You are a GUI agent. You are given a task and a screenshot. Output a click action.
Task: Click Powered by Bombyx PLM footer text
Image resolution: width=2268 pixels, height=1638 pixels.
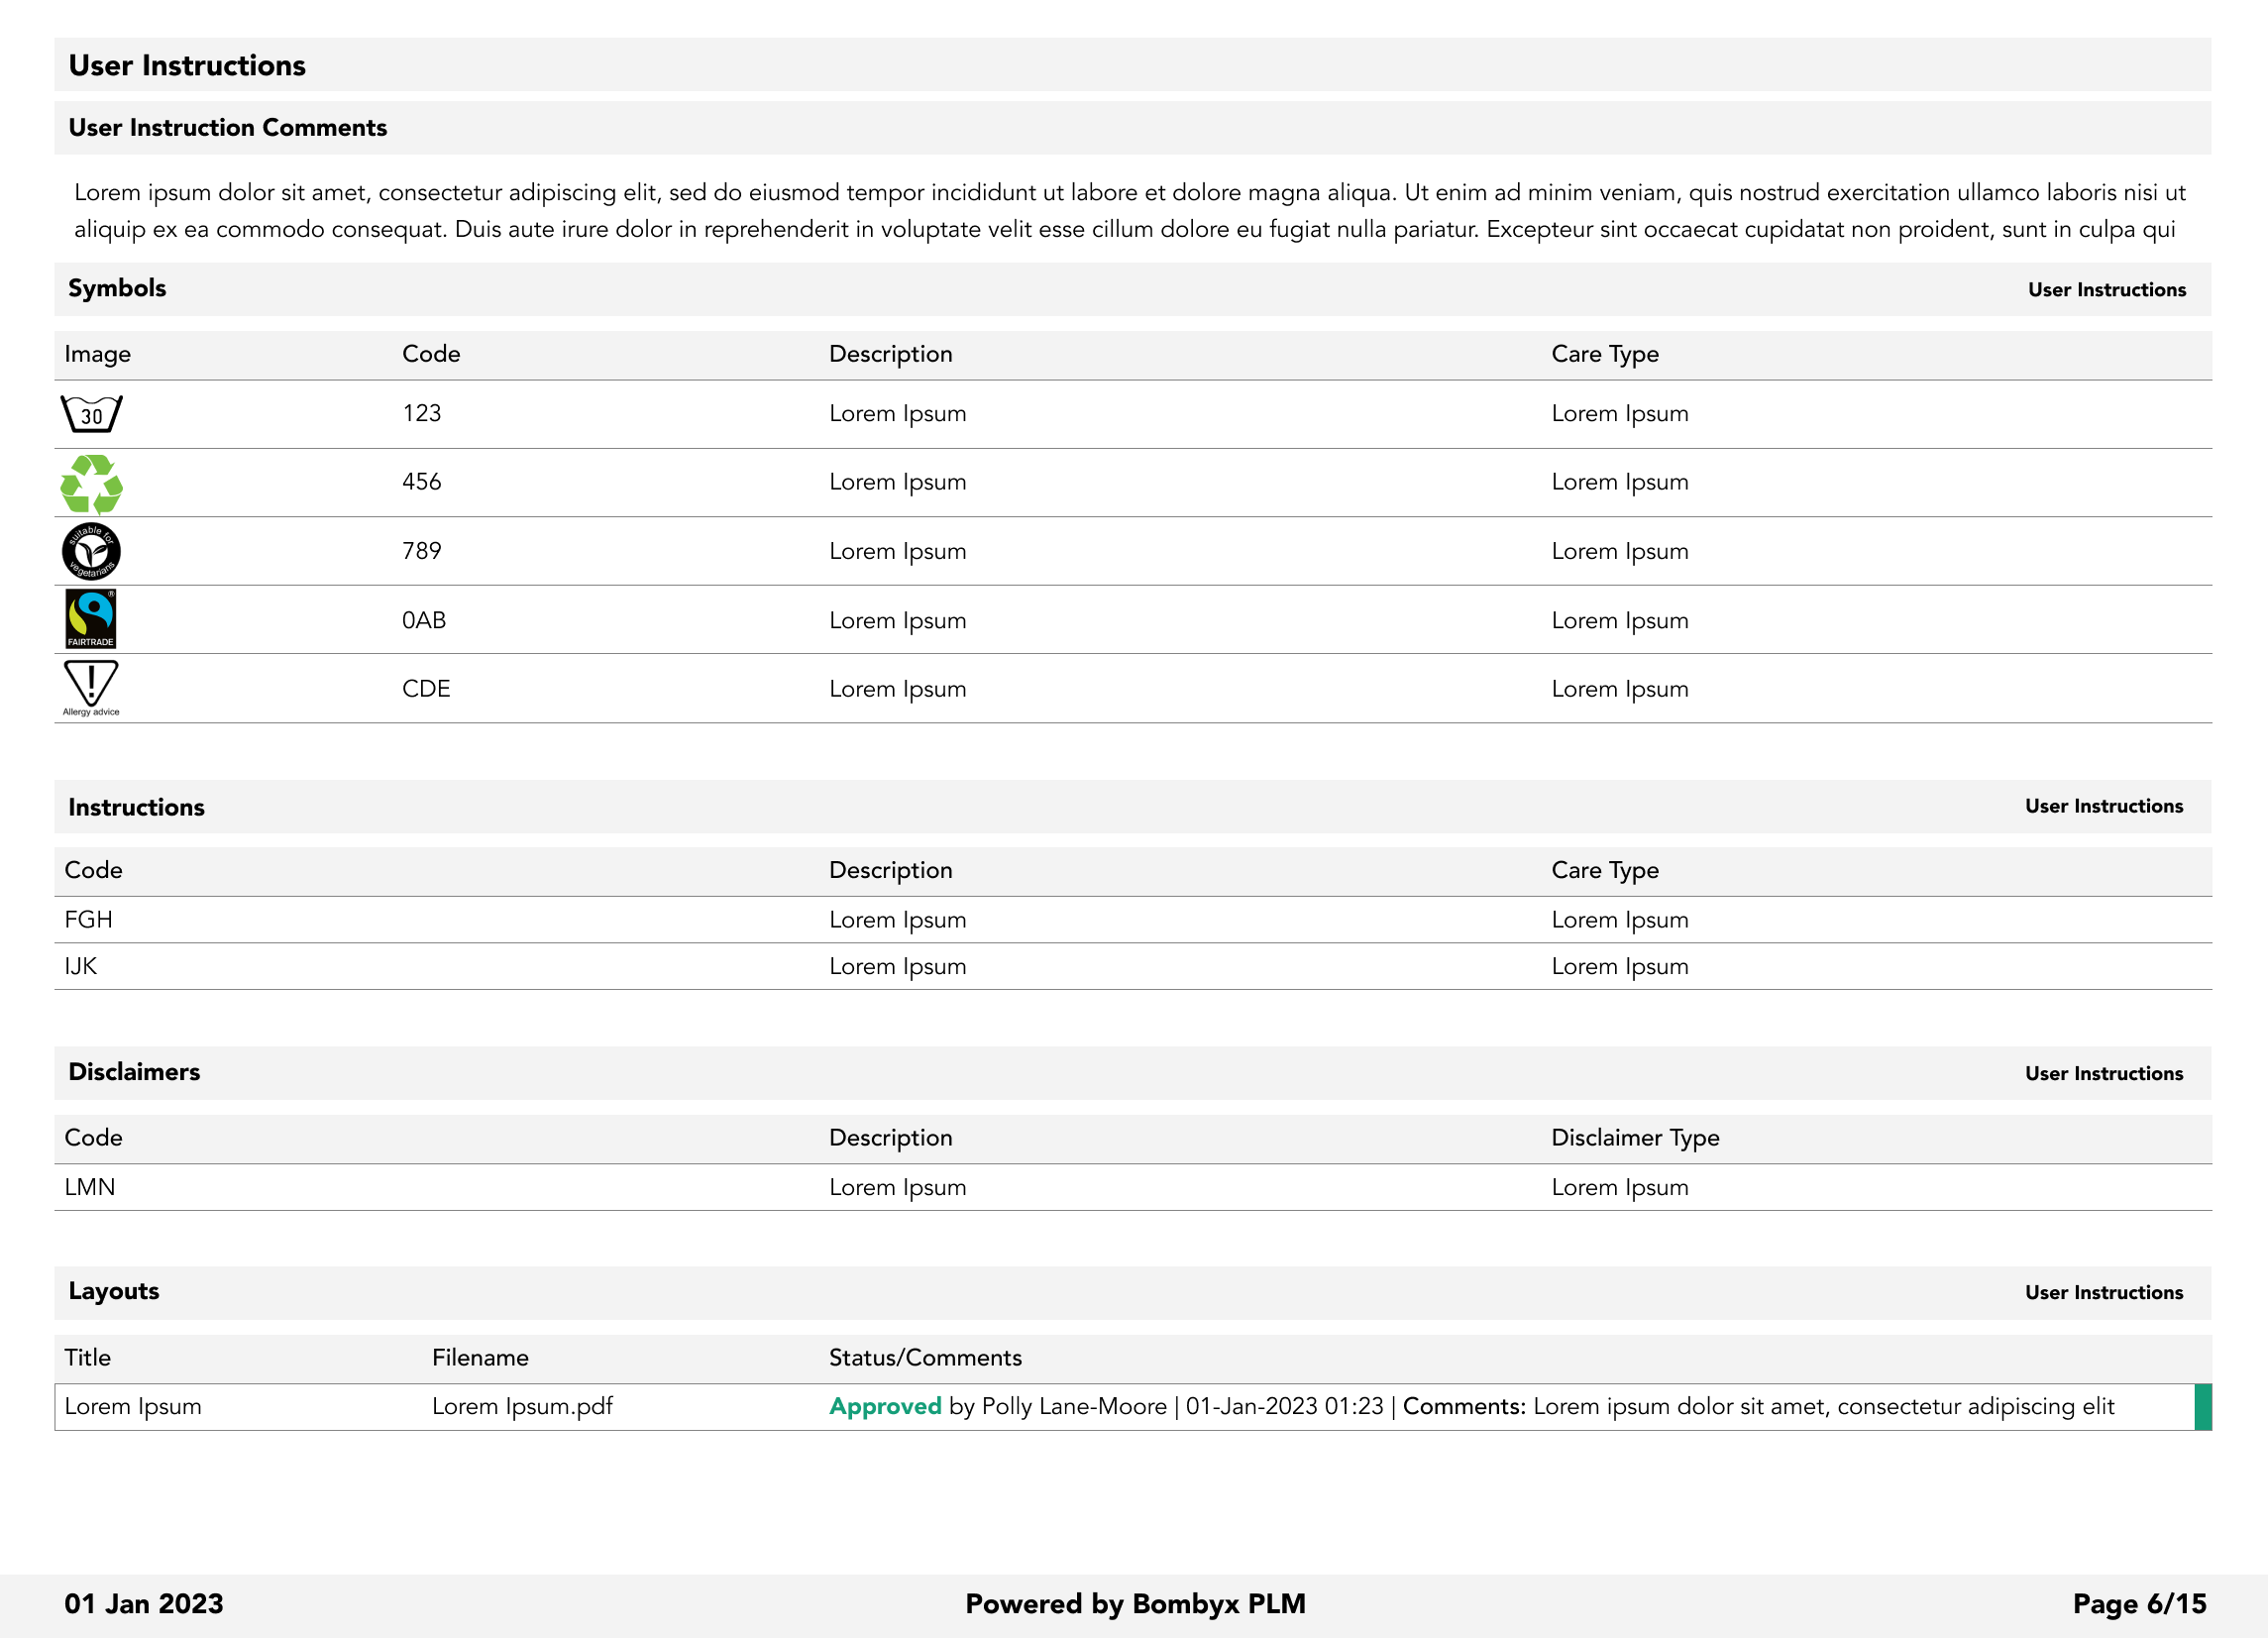[1135, 1604]
